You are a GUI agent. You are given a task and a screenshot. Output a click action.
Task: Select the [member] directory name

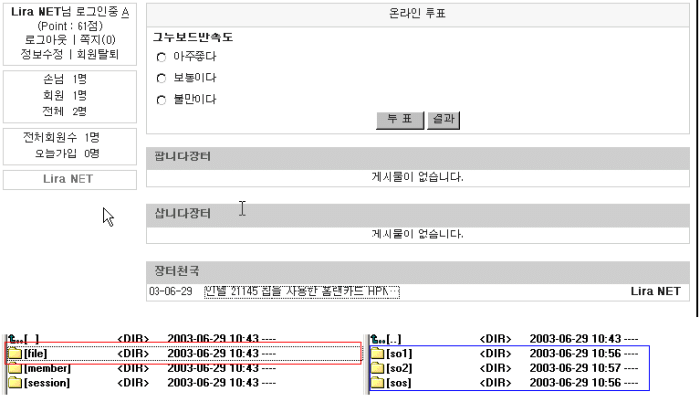point(47,368)
